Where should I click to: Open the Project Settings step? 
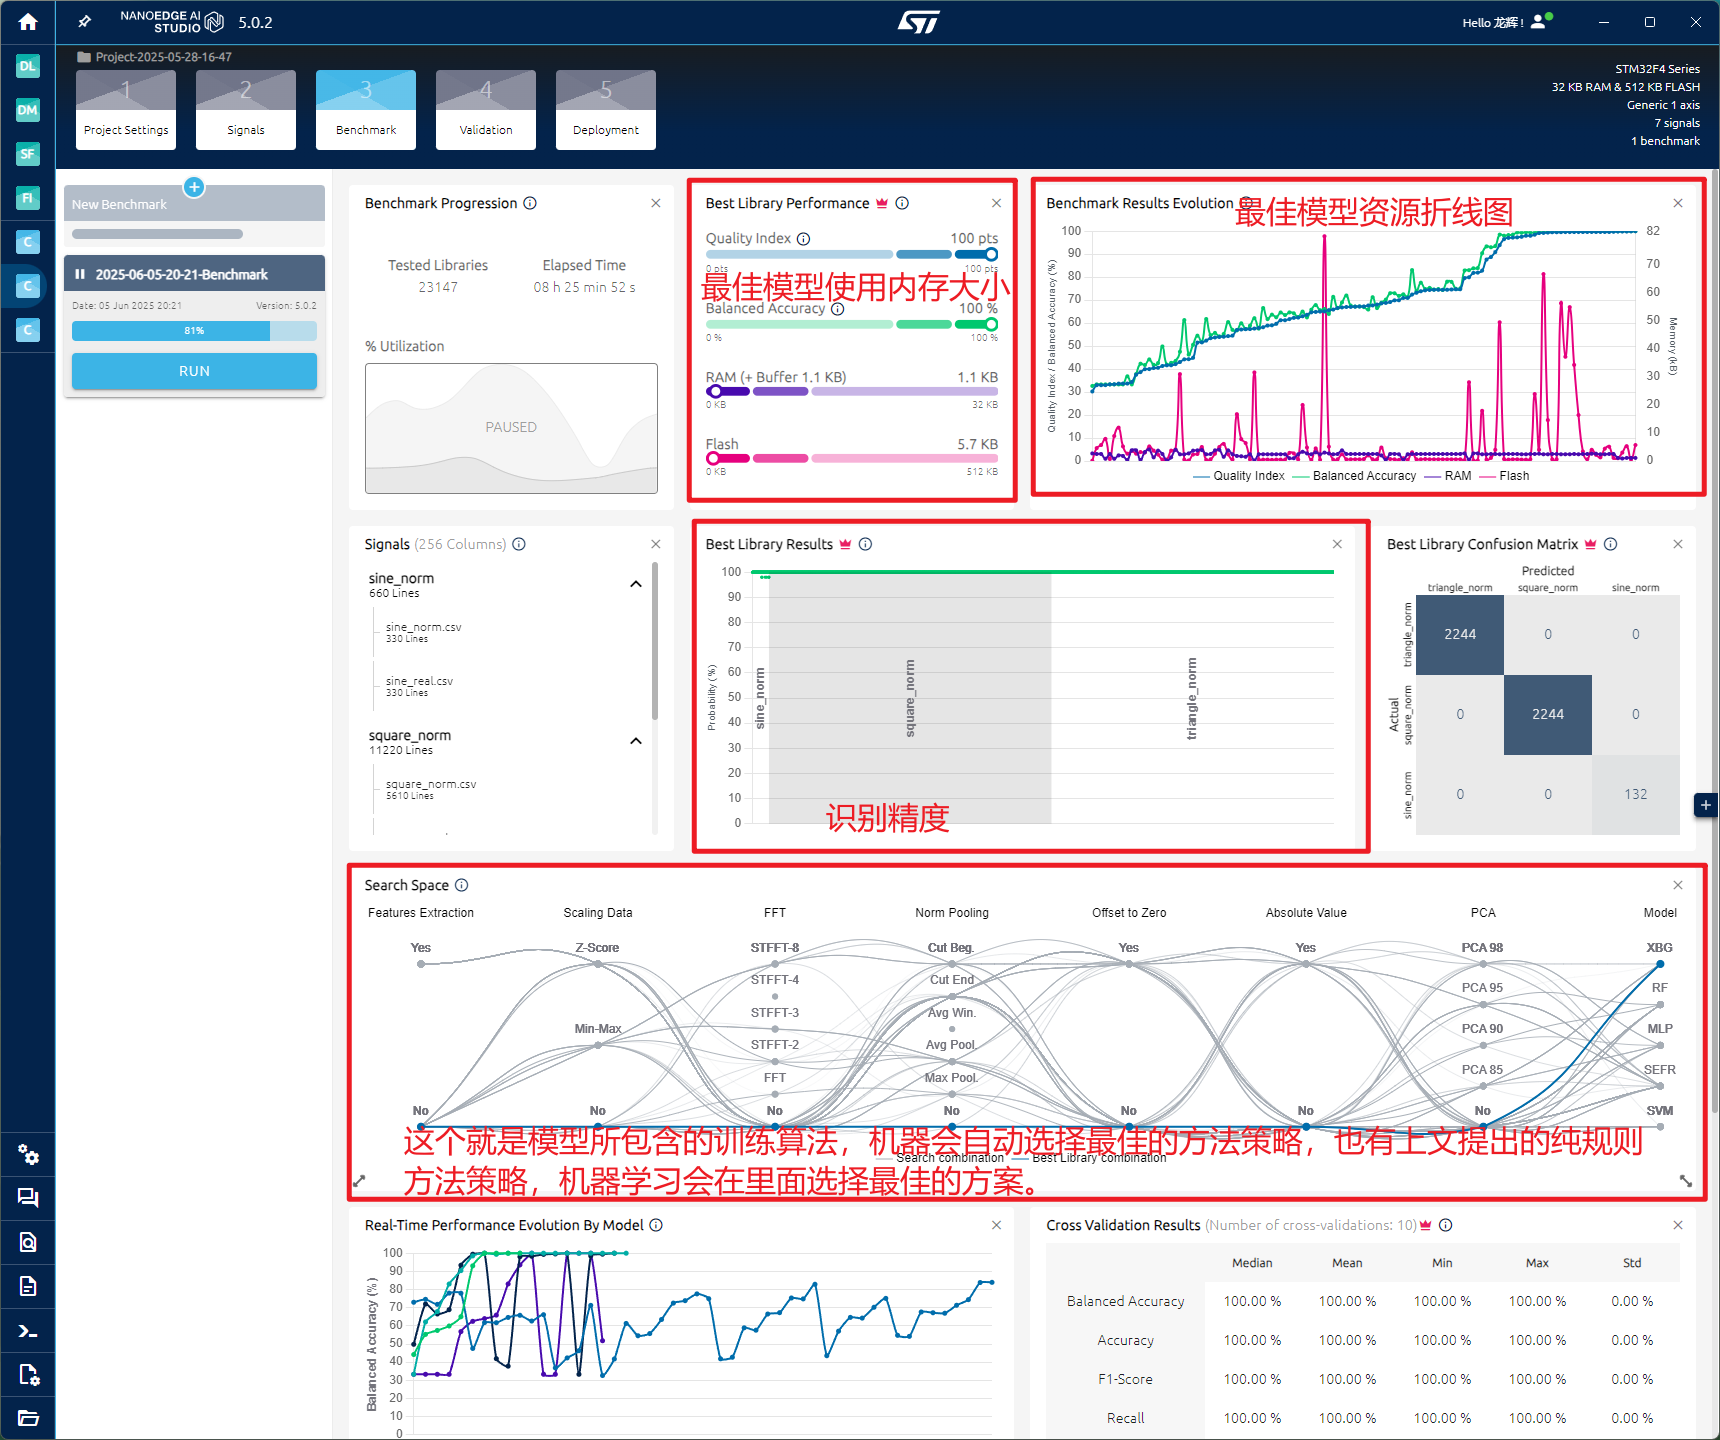point(126,110)
